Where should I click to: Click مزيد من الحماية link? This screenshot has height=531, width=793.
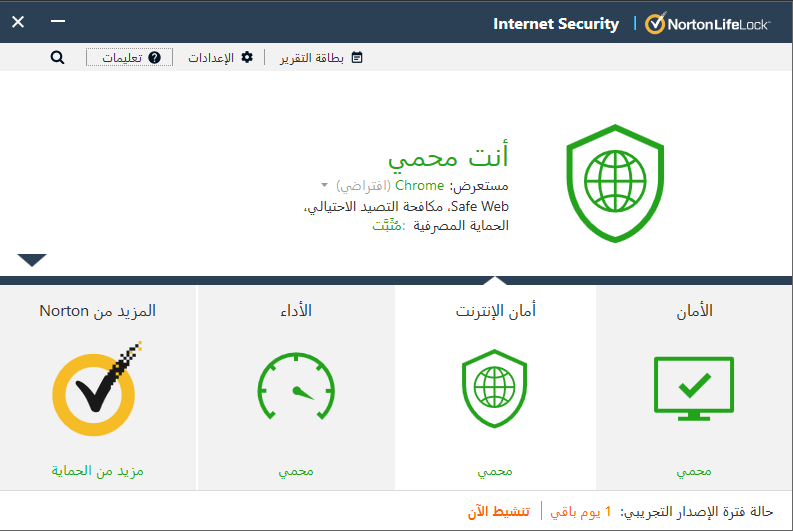click(x=98, y=471)
